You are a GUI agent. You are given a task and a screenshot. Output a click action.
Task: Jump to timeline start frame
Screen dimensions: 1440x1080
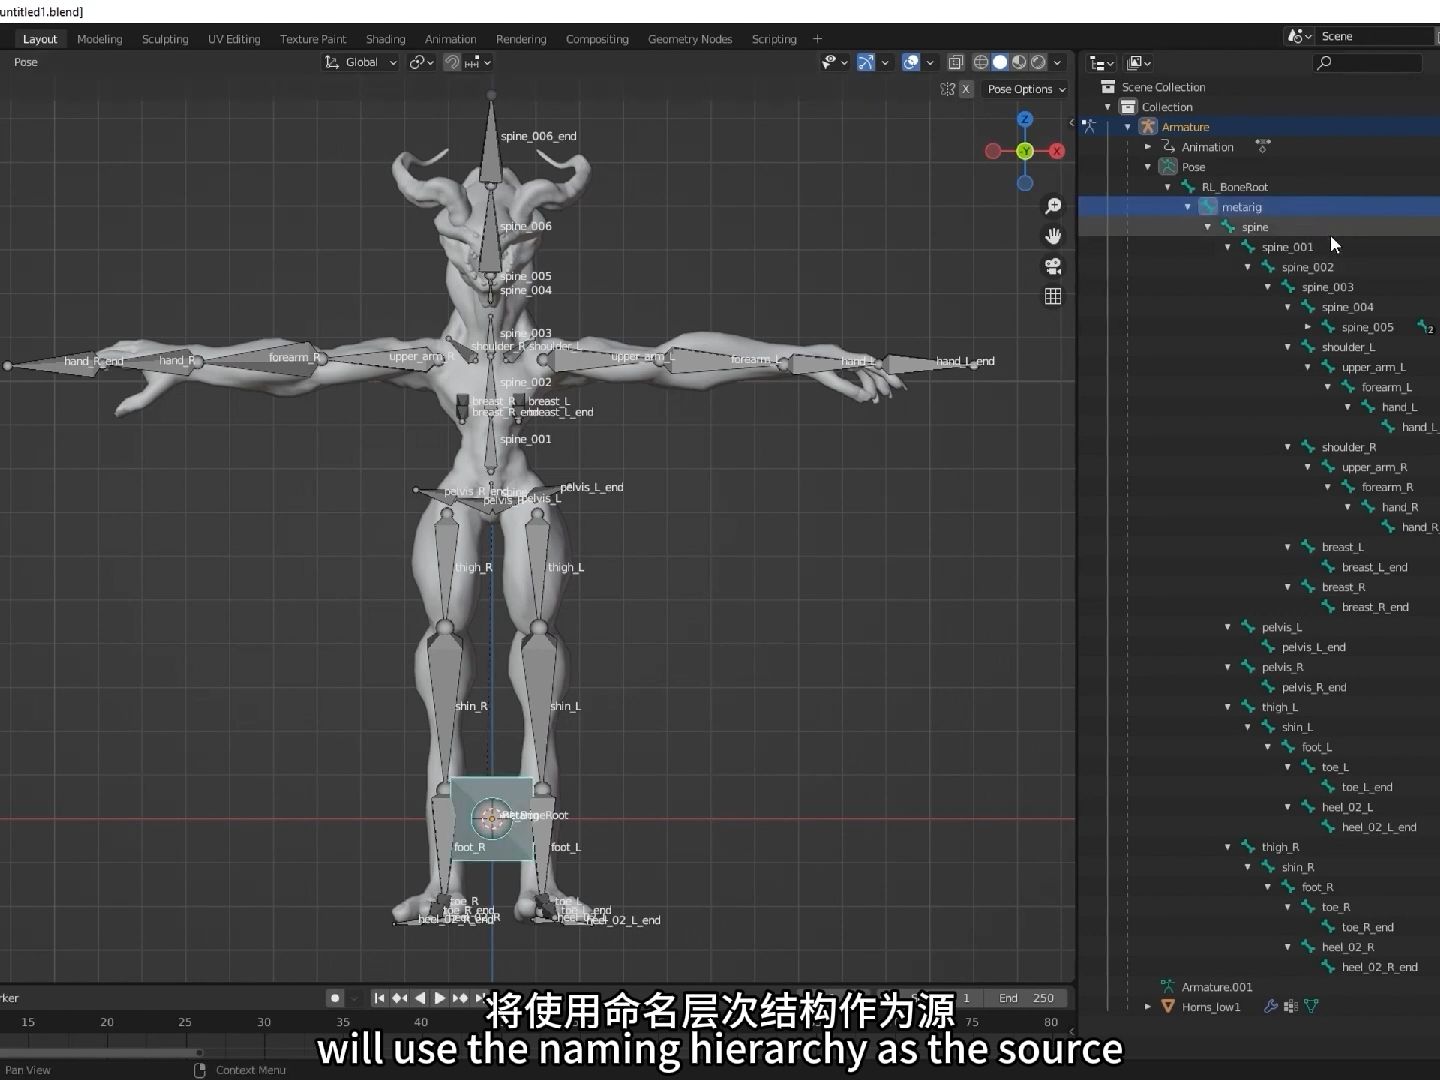click(379, 998)
